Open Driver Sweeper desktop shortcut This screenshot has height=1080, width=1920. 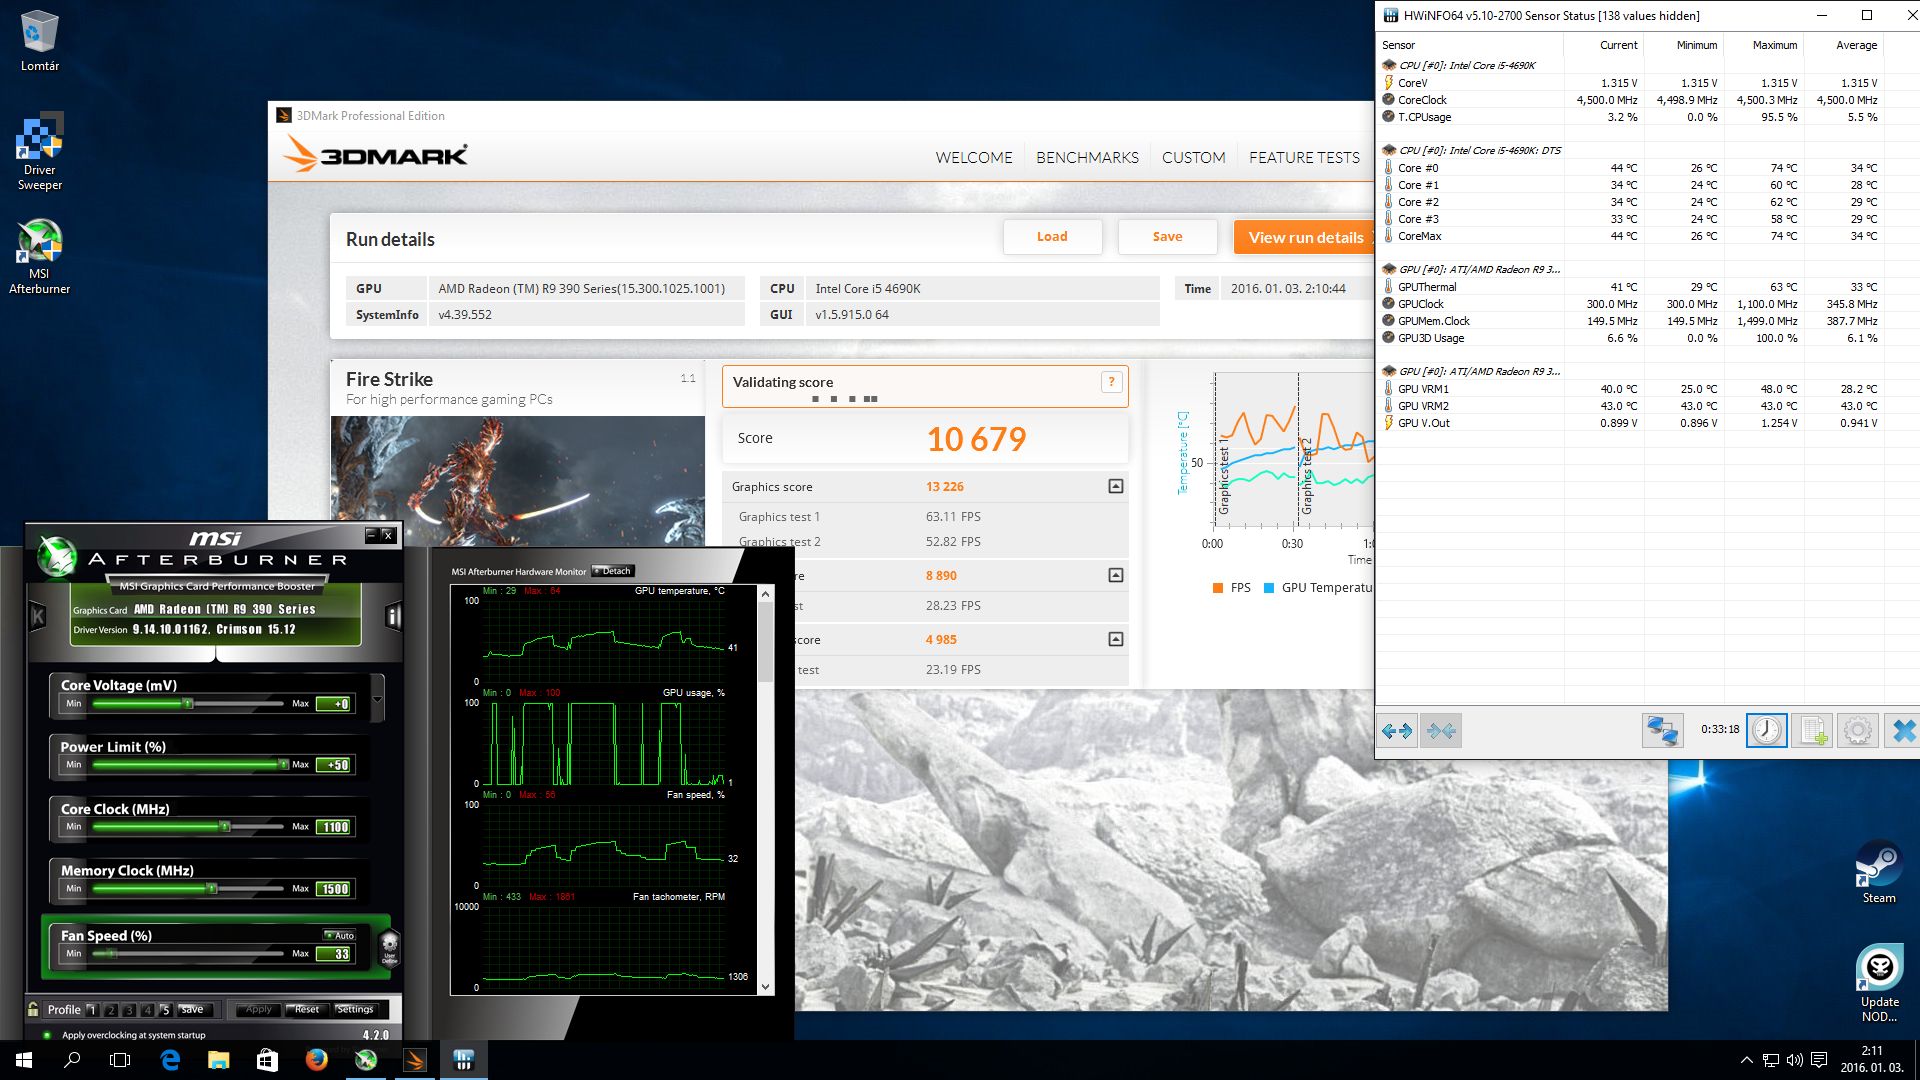(40, 152)
